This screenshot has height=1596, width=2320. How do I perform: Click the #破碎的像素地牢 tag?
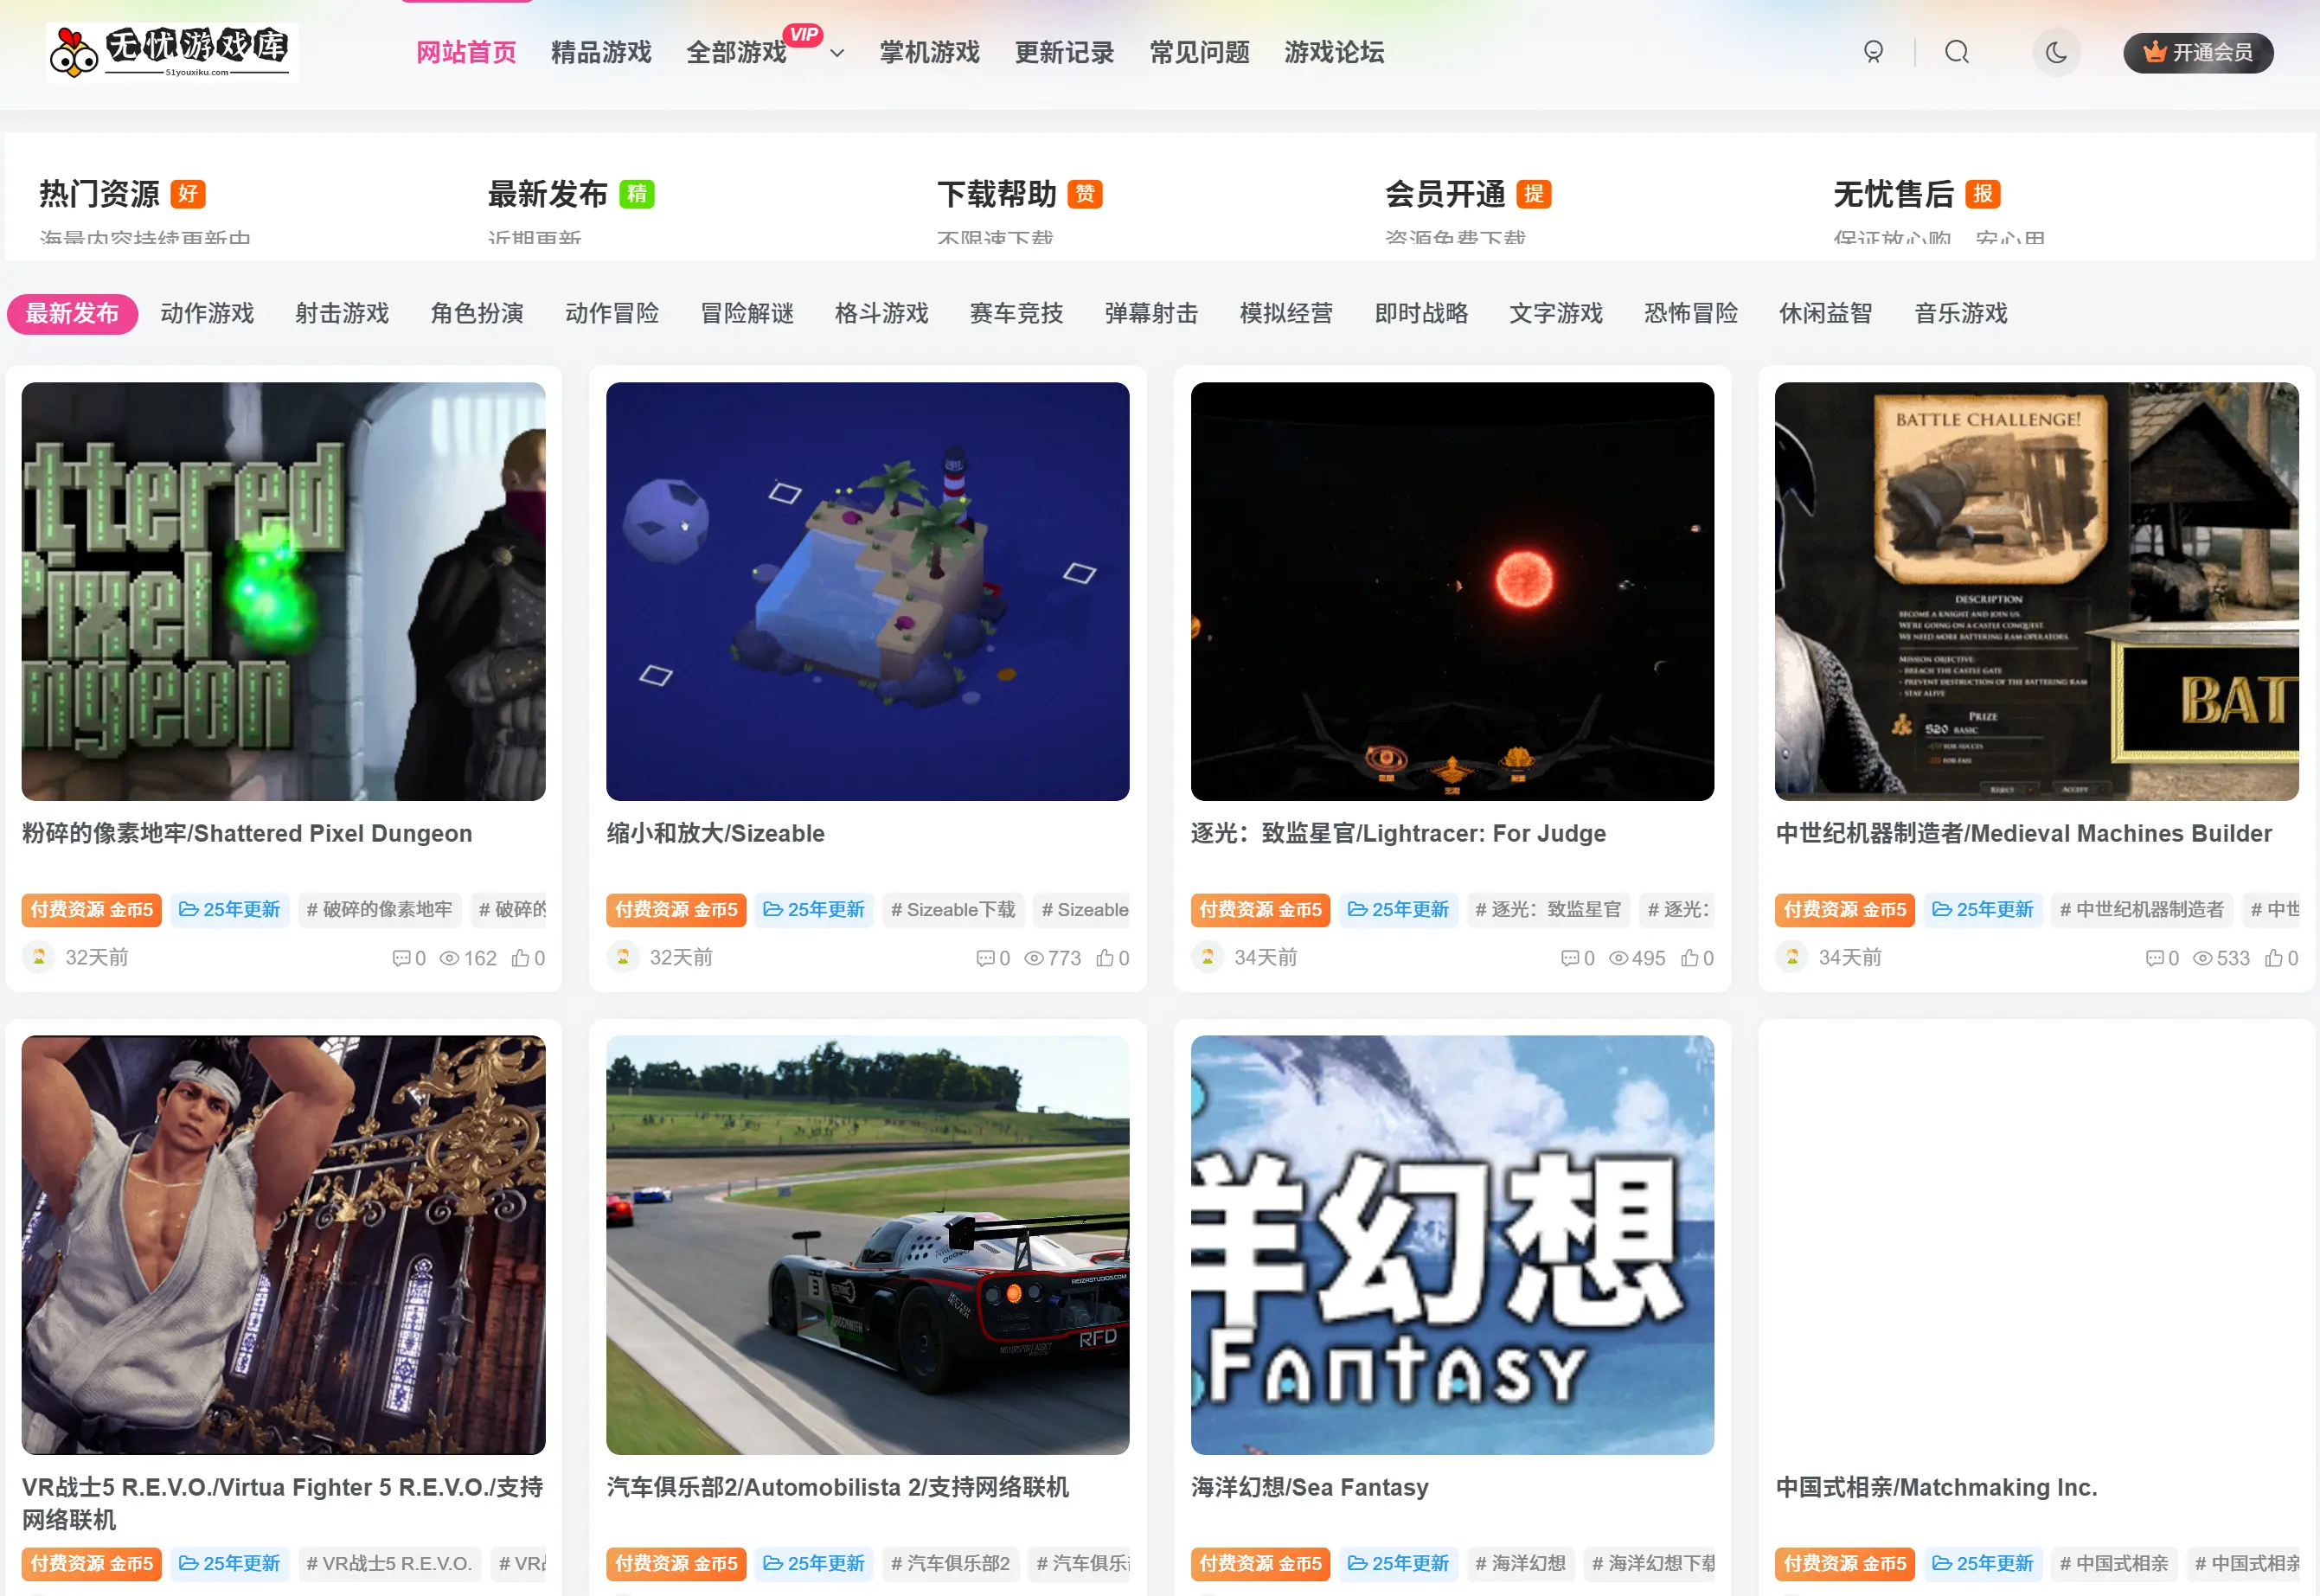pyautogui.click(x=380, y=909)
